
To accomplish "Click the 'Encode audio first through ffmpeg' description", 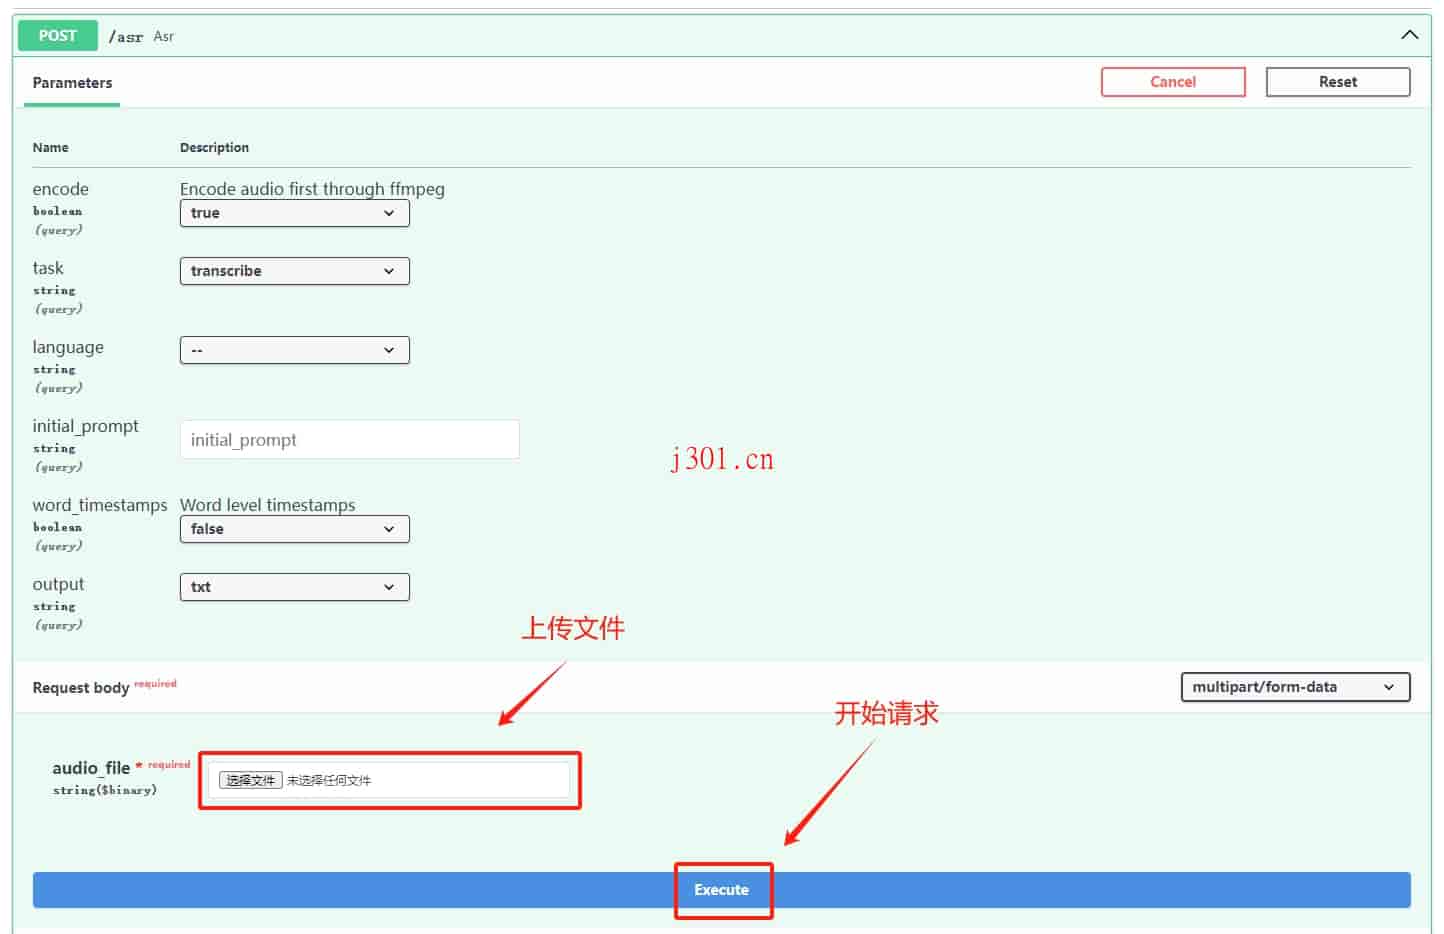I will [312, 189].
